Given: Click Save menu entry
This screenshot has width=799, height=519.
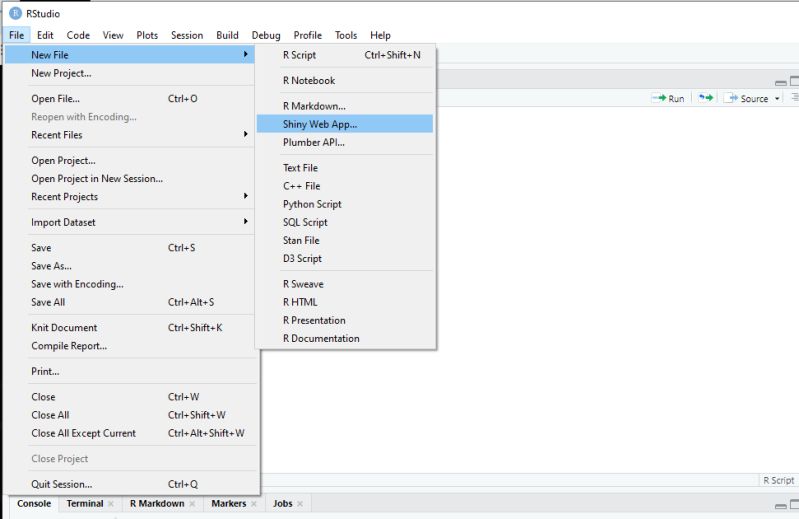Looking at the screenshot, I should (129, 248).
